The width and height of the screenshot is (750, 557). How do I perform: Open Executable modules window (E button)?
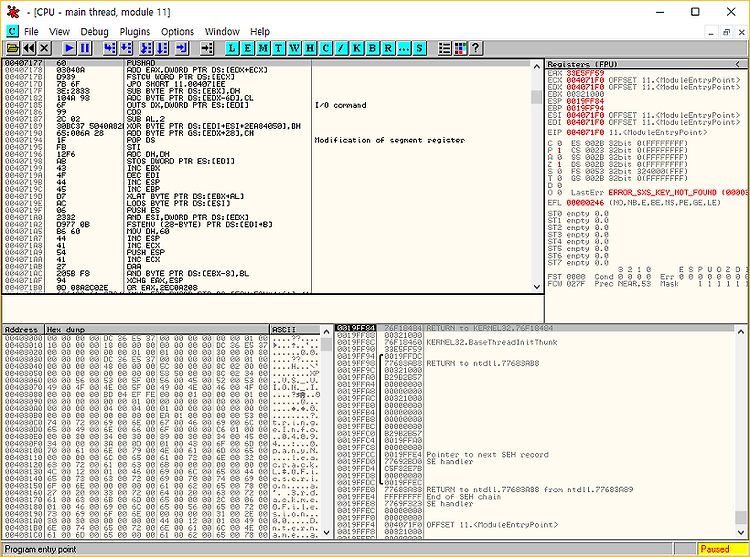[247, 48]
